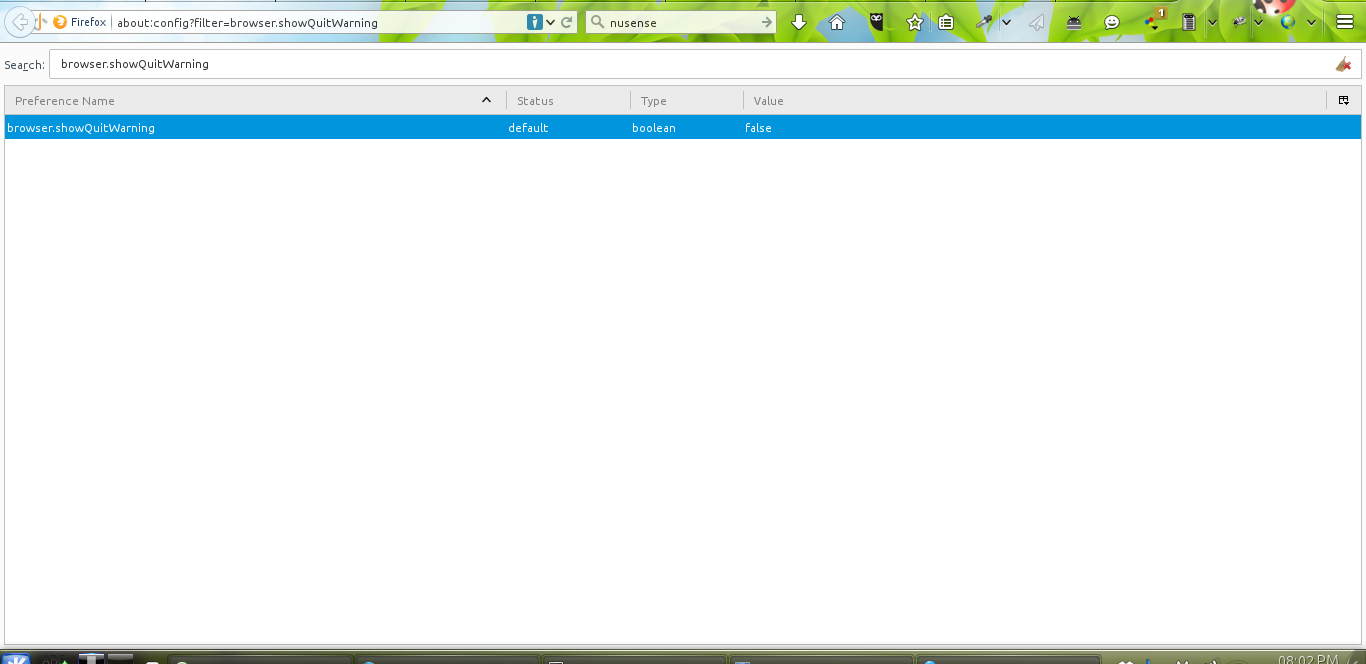
Task: Activate the eyedropper color picker tool
Action: coord(984,22)
